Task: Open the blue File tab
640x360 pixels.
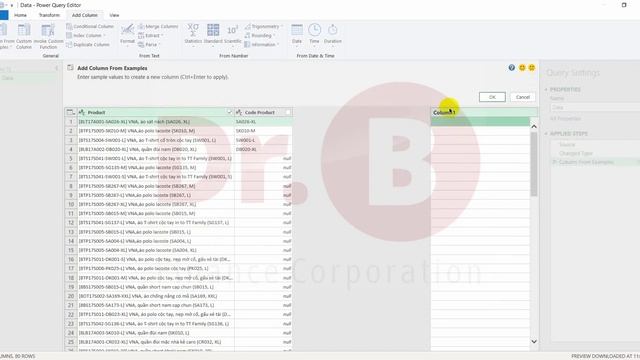Action: [x=4, y=15]
